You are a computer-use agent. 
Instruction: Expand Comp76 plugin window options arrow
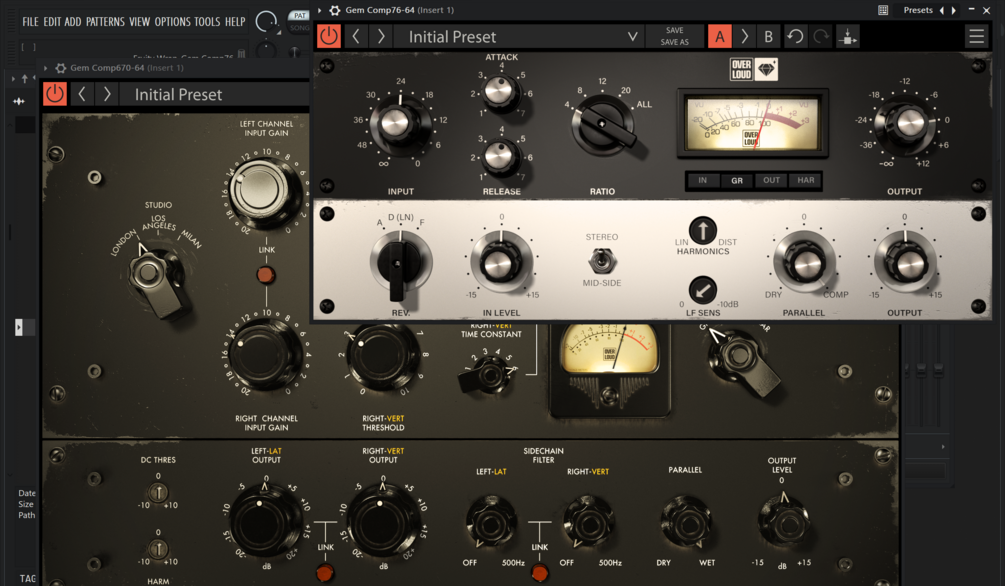pyautogui.click(x=320, y=10)
